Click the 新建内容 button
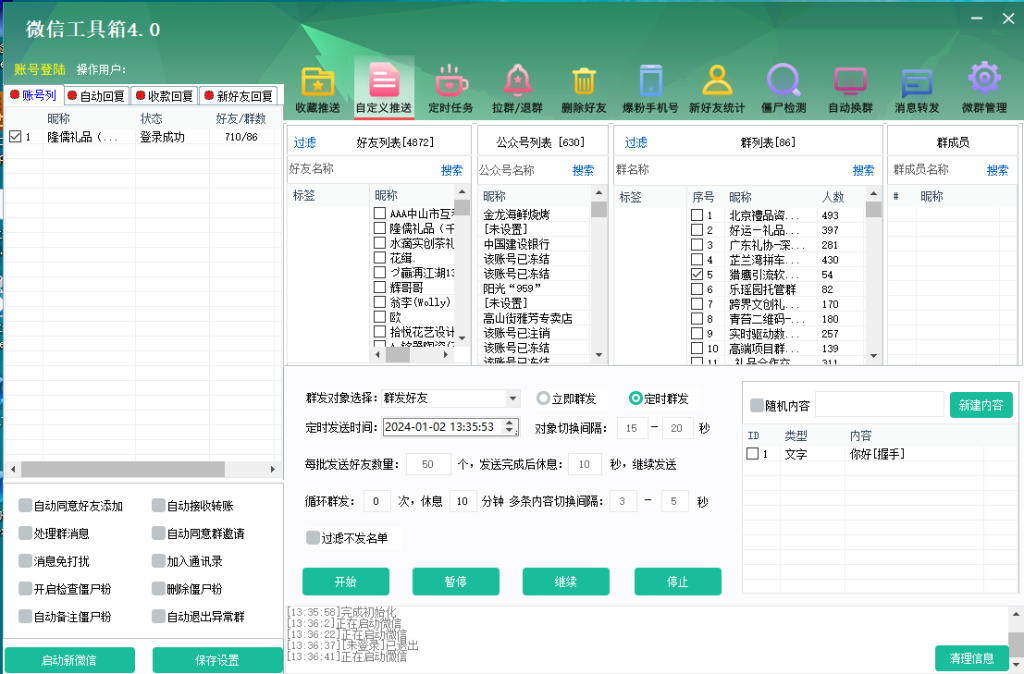Viewport: 1024px width, 674px height. point(980,405)
